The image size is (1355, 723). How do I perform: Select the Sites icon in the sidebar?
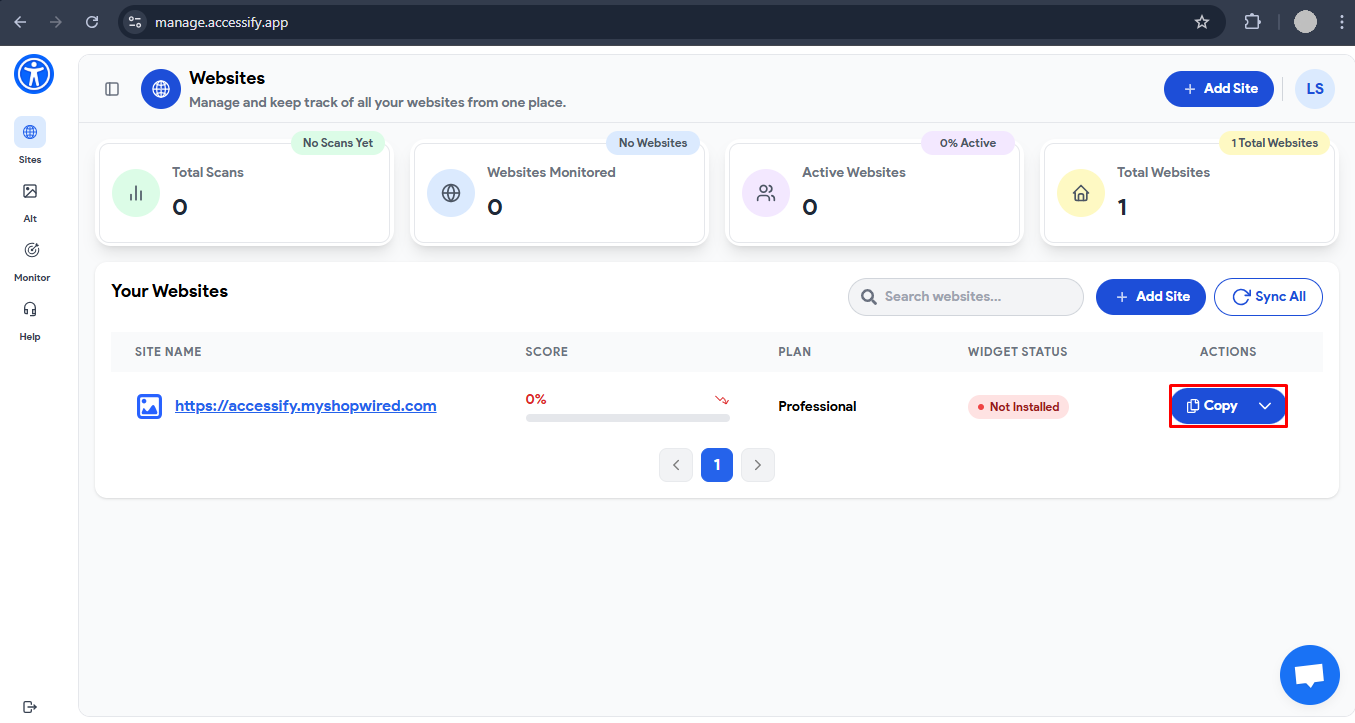pos(29,132)
